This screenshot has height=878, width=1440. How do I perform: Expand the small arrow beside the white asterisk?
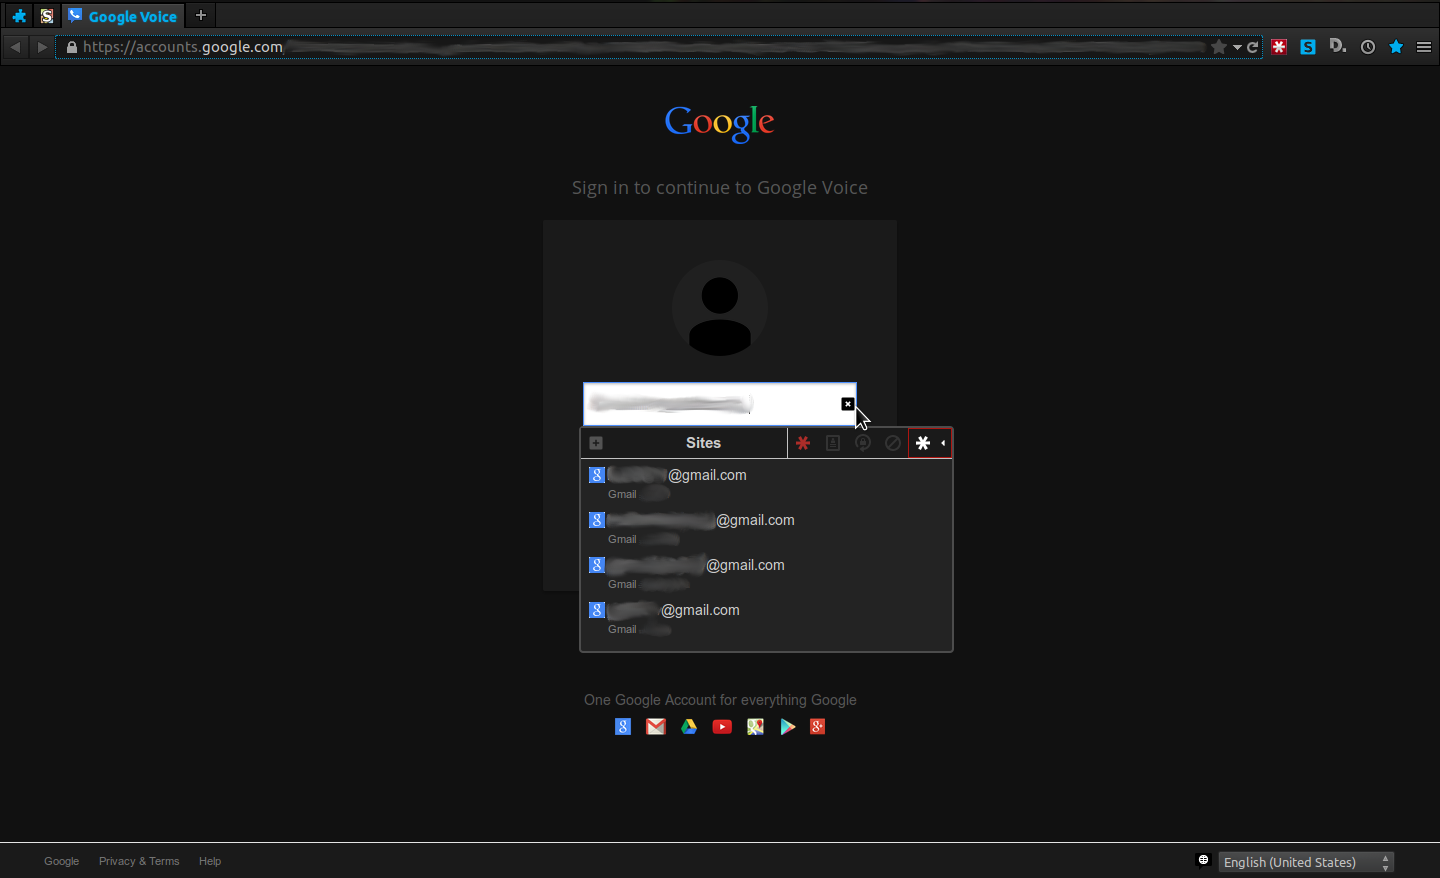click(943, 443)
